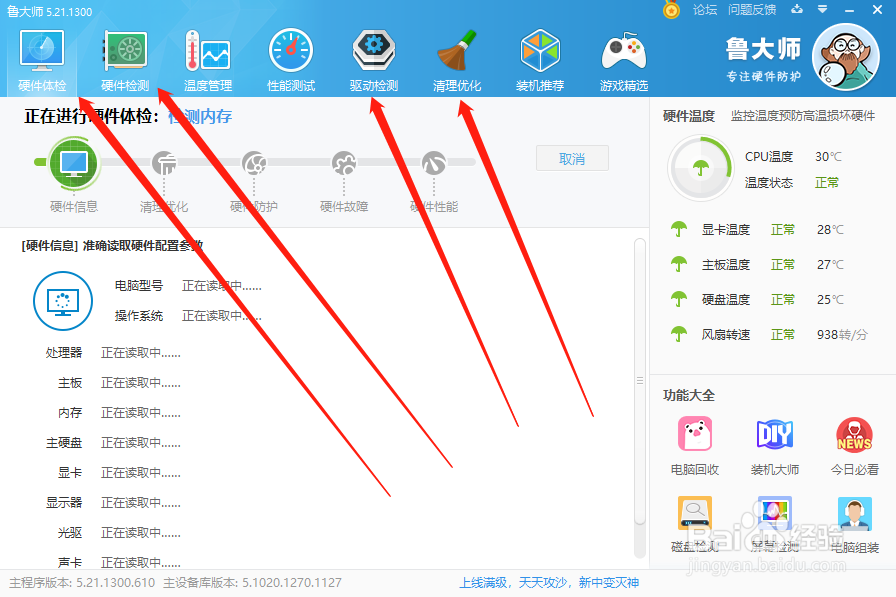Open 电脑回收 pink pig icon

(x=695, y=434)
